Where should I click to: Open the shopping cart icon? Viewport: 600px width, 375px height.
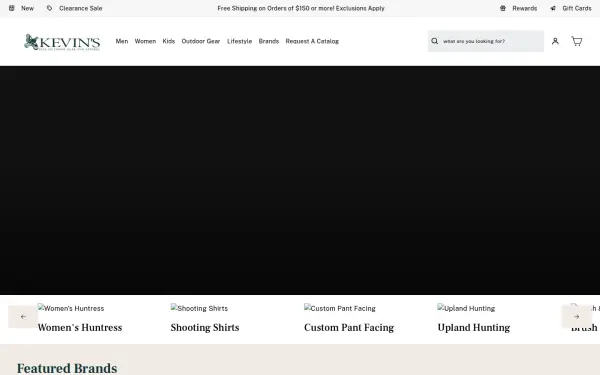tap(577, 41)
